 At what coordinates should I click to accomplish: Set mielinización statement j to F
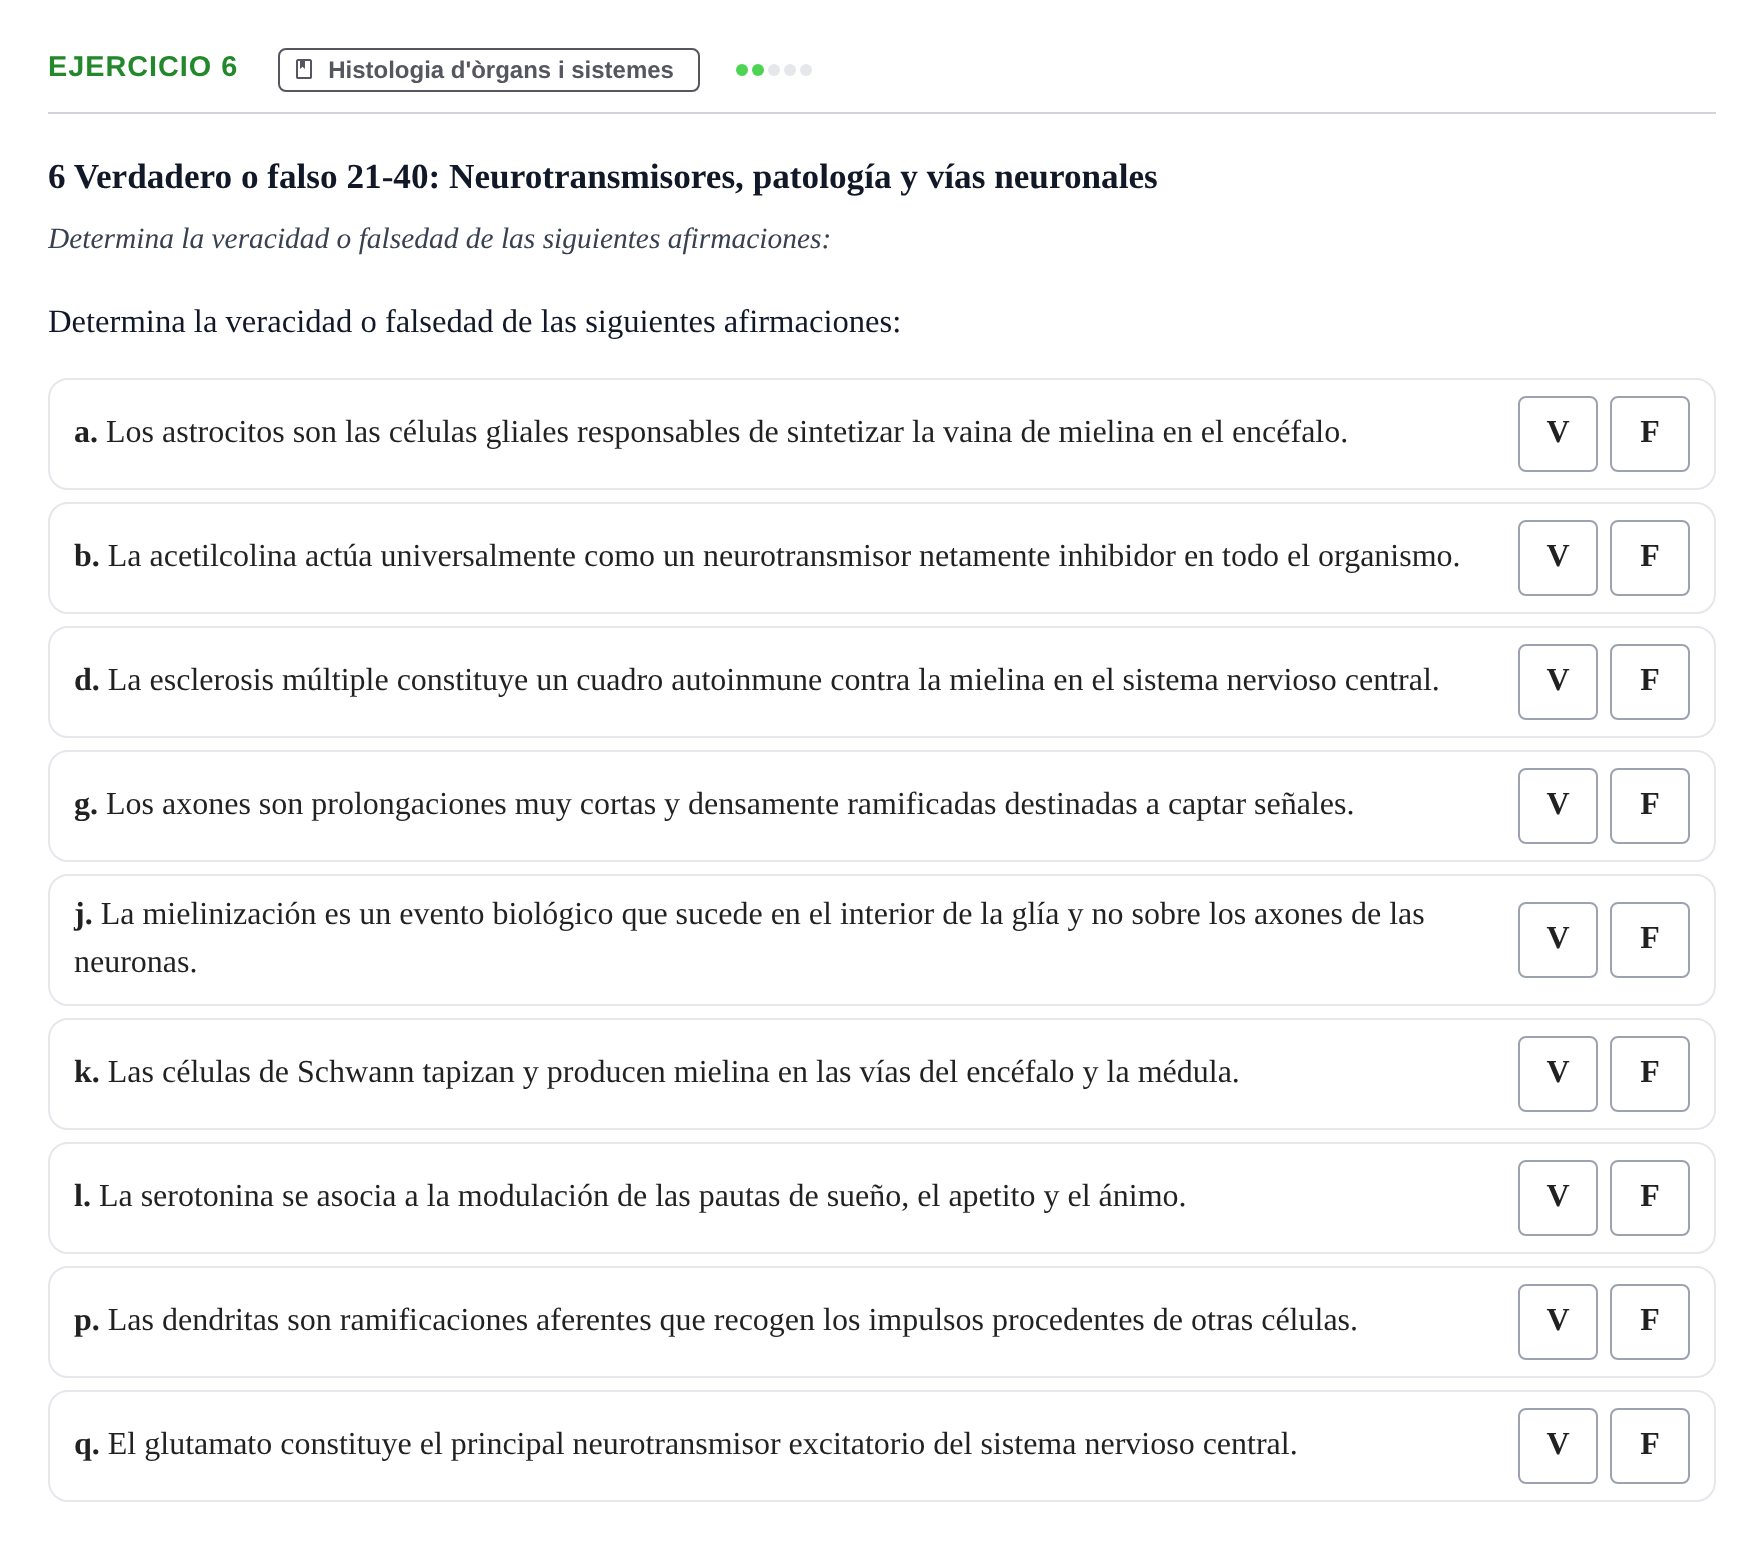1649,939
